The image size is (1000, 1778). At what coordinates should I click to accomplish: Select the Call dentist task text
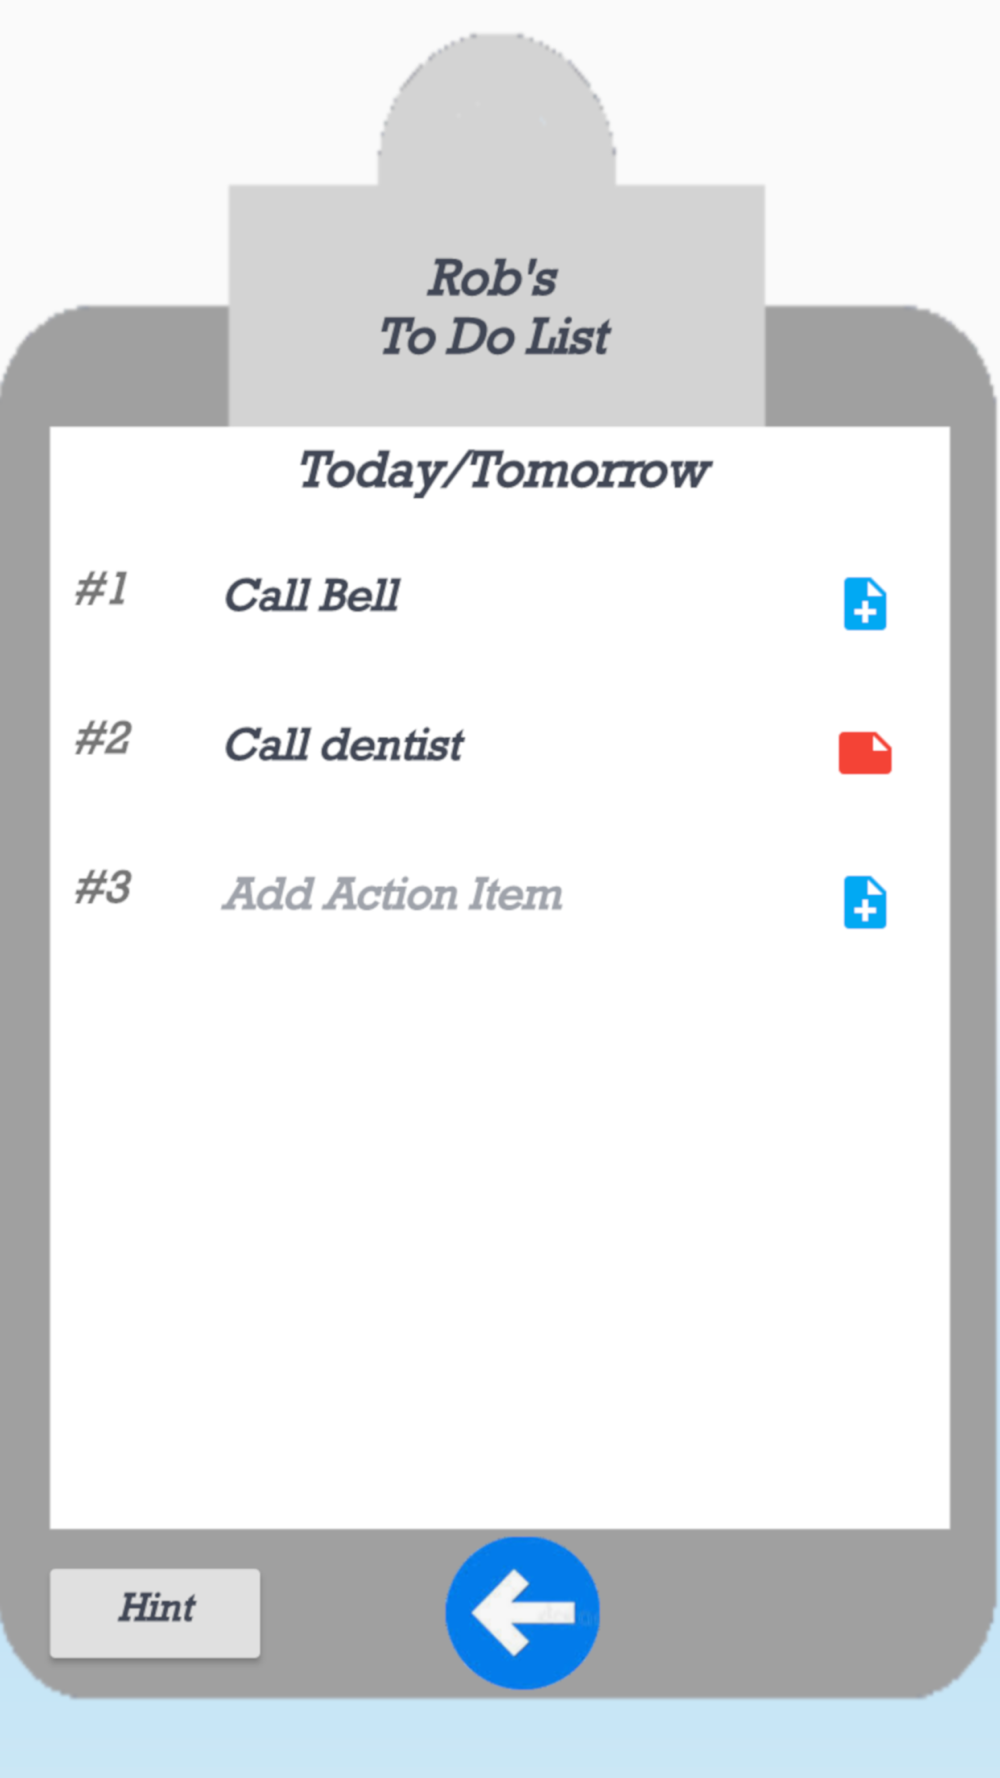point(344,745)
